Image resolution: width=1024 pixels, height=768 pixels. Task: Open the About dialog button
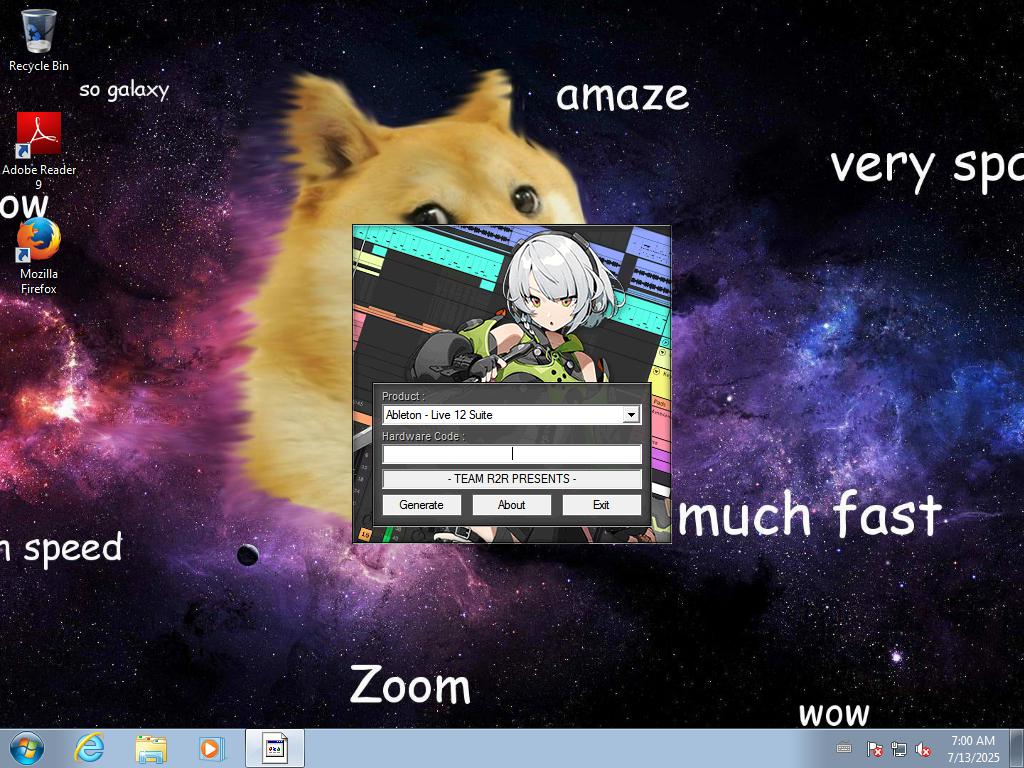pyautogui.click(x=511, y=505)
